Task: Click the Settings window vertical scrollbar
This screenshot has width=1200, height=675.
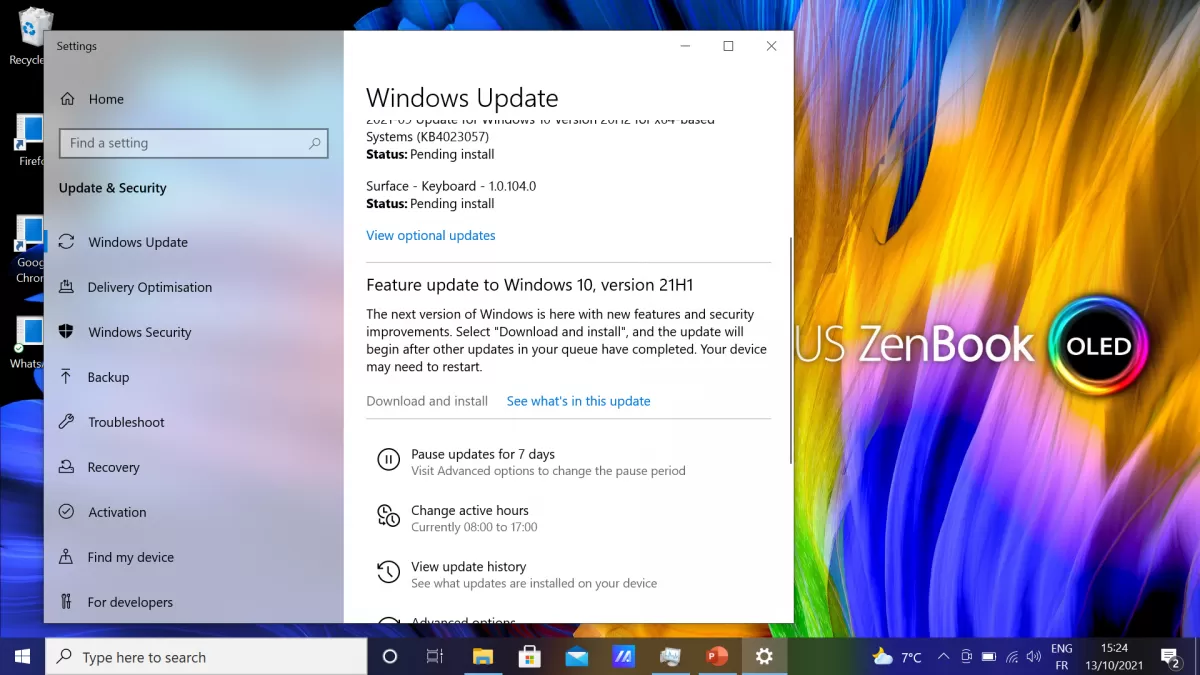Action: (791, 350)
